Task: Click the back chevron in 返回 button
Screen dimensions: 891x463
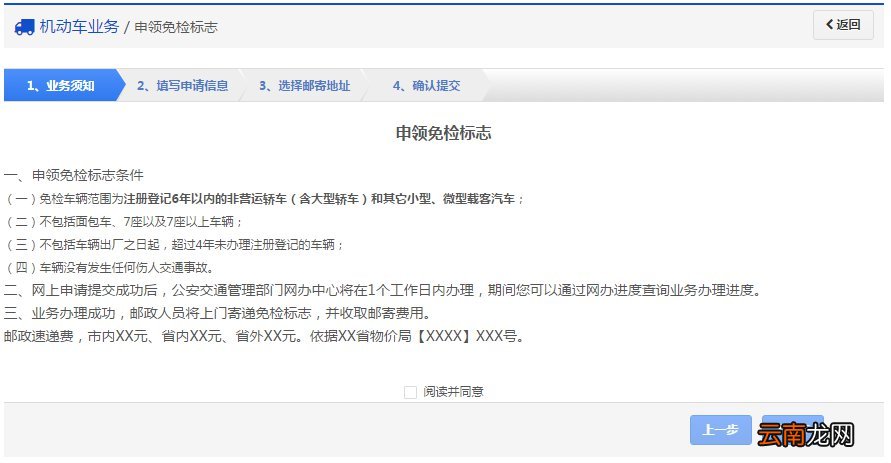Action: (829, 25)
